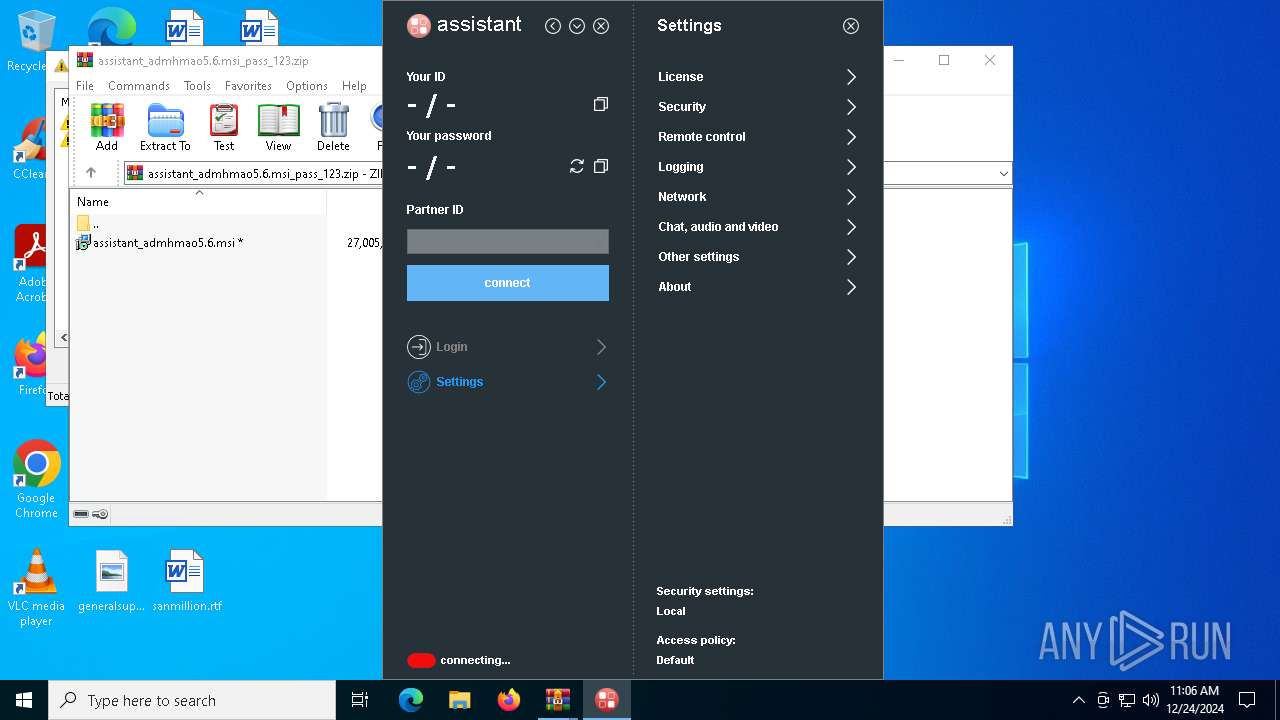Screen dimensions: 1280x720
Task: Click the View icon in WinRAR
Action: (278, 127)
